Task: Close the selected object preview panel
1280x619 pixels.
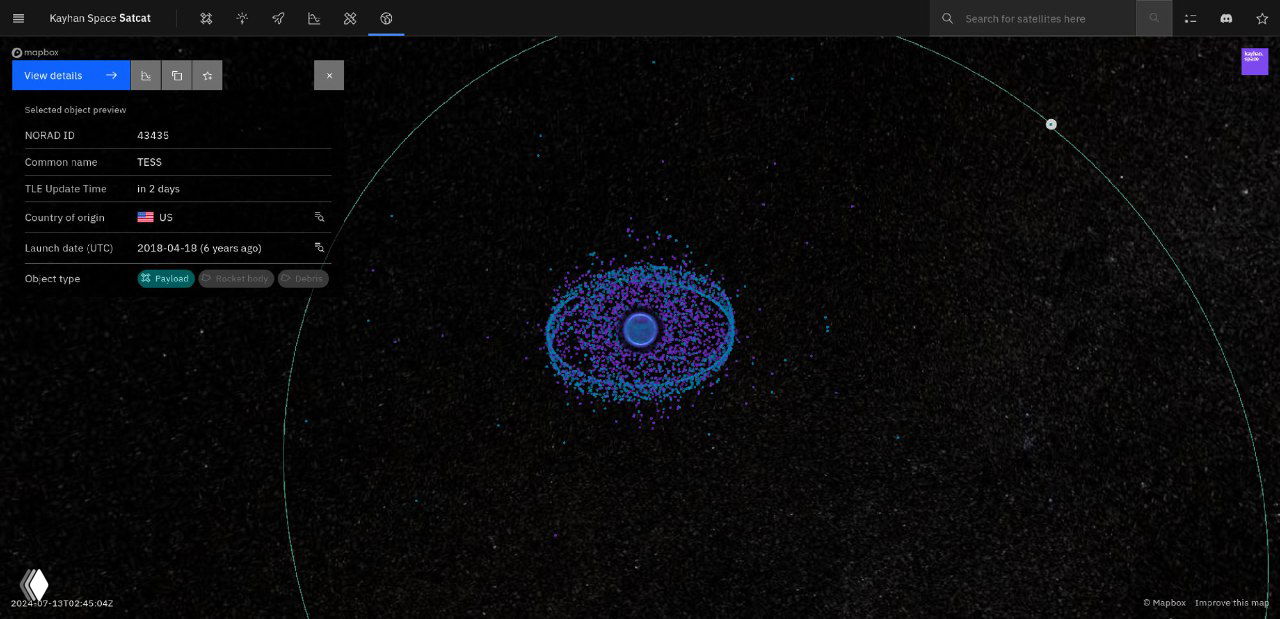Action: tap(329, 75)
